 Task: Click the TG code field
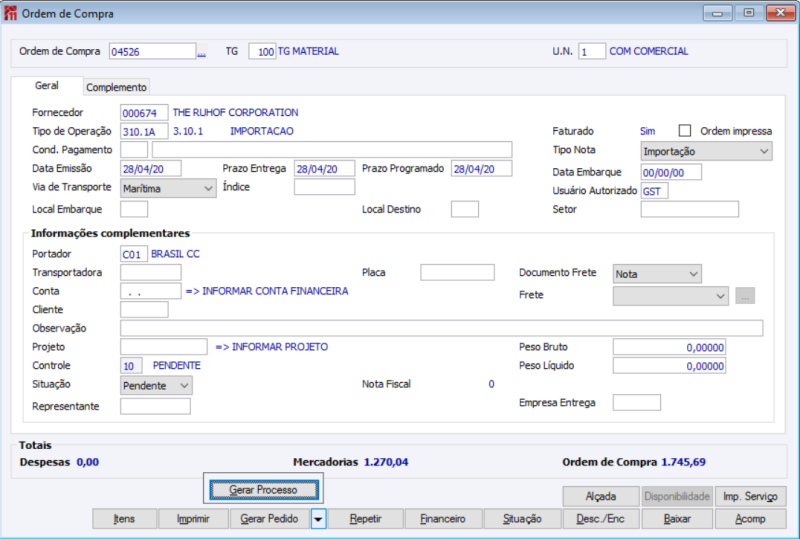tap(262, 52)
